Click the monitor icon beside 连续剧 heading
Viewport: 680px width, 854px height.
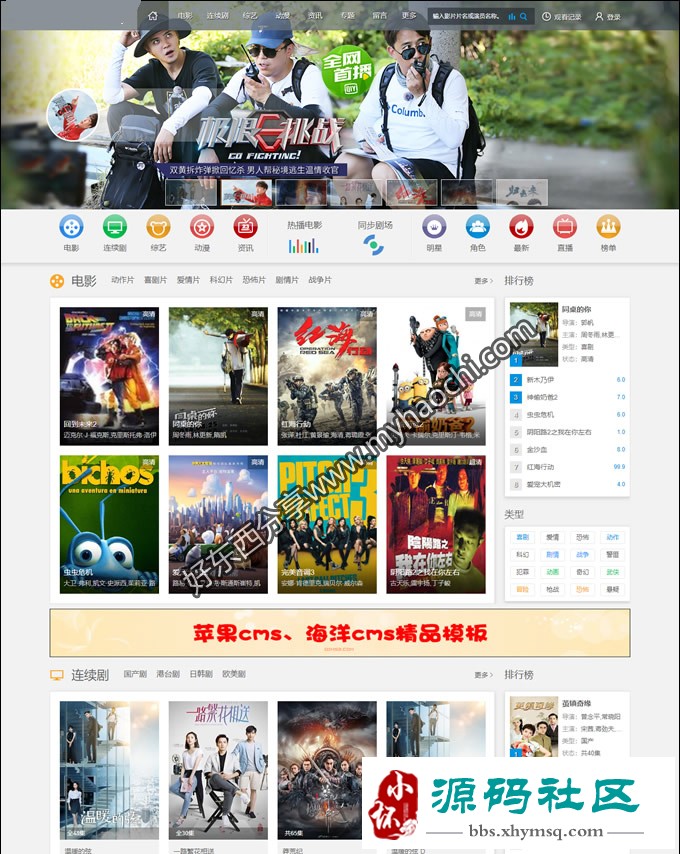[x=57, y=675]
